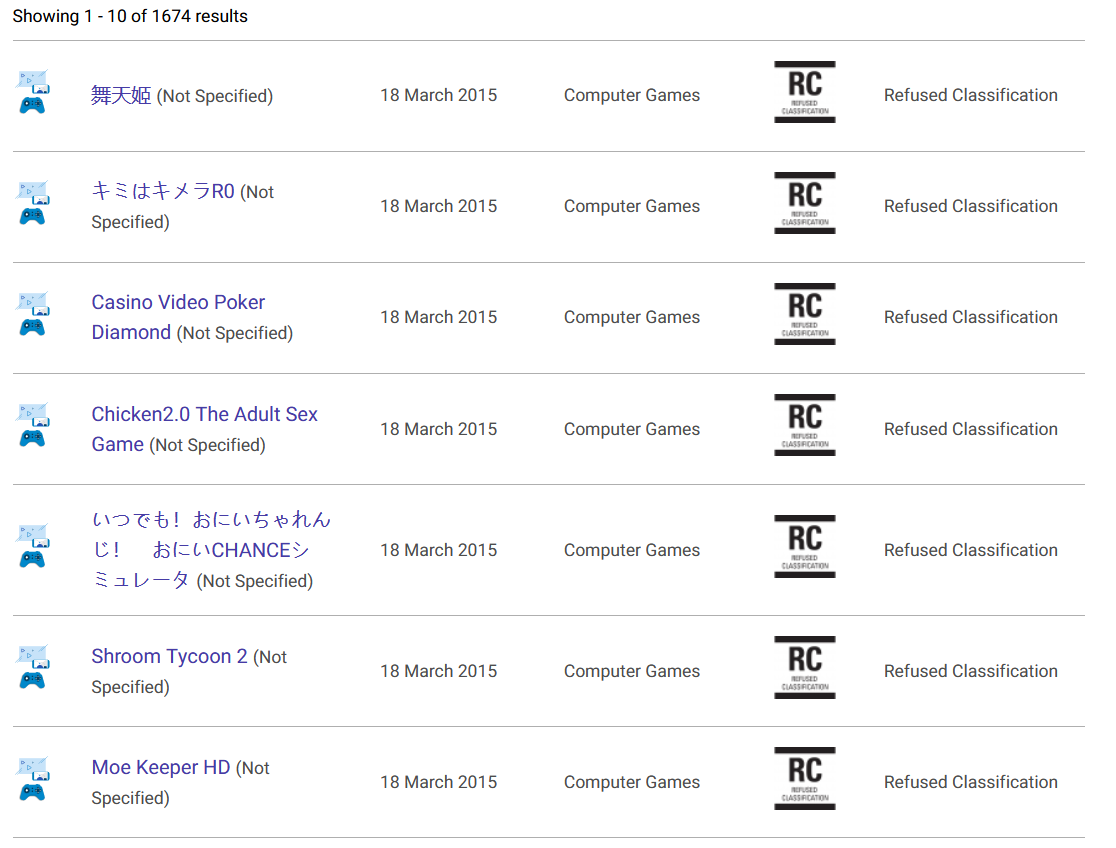Click the controller icon next to Moe Keeper HD
The width and height of the screenshot is (1116, 848).
tap(33, 778)
